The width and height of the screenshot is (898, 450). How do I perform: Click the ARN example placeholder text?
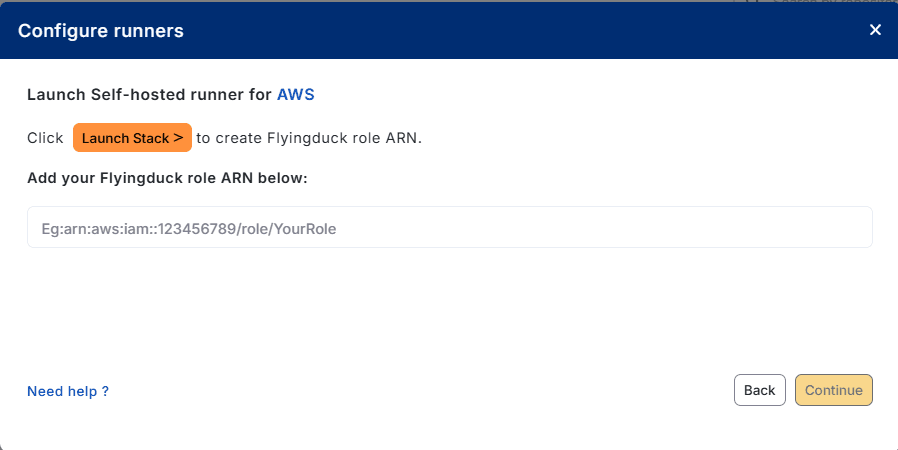(182, 228)
